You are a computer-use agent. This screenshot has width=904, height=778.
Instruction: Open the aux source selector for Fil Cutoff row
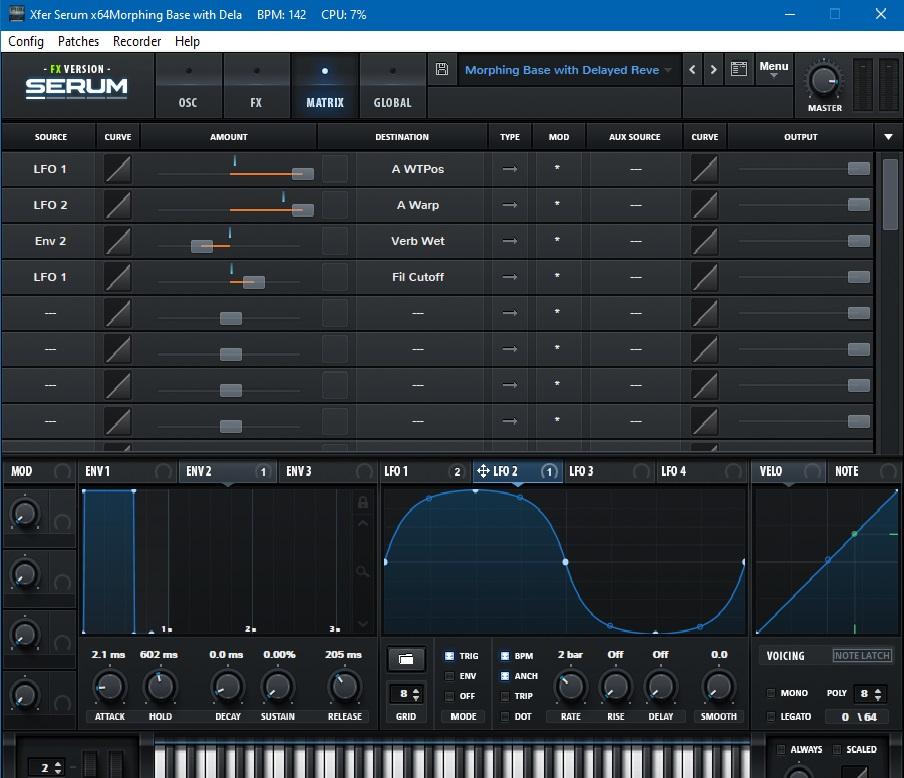635,277
